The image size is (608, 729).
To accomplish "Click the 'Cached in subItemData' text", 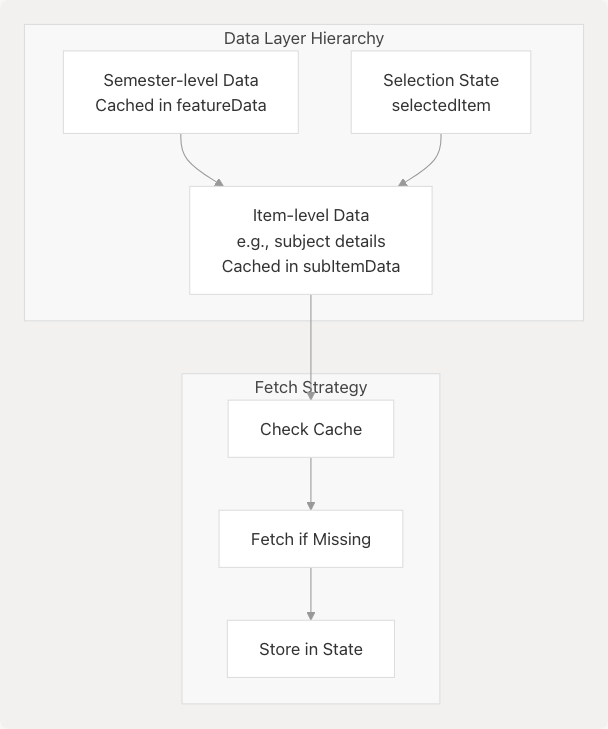I will [310, 266].
